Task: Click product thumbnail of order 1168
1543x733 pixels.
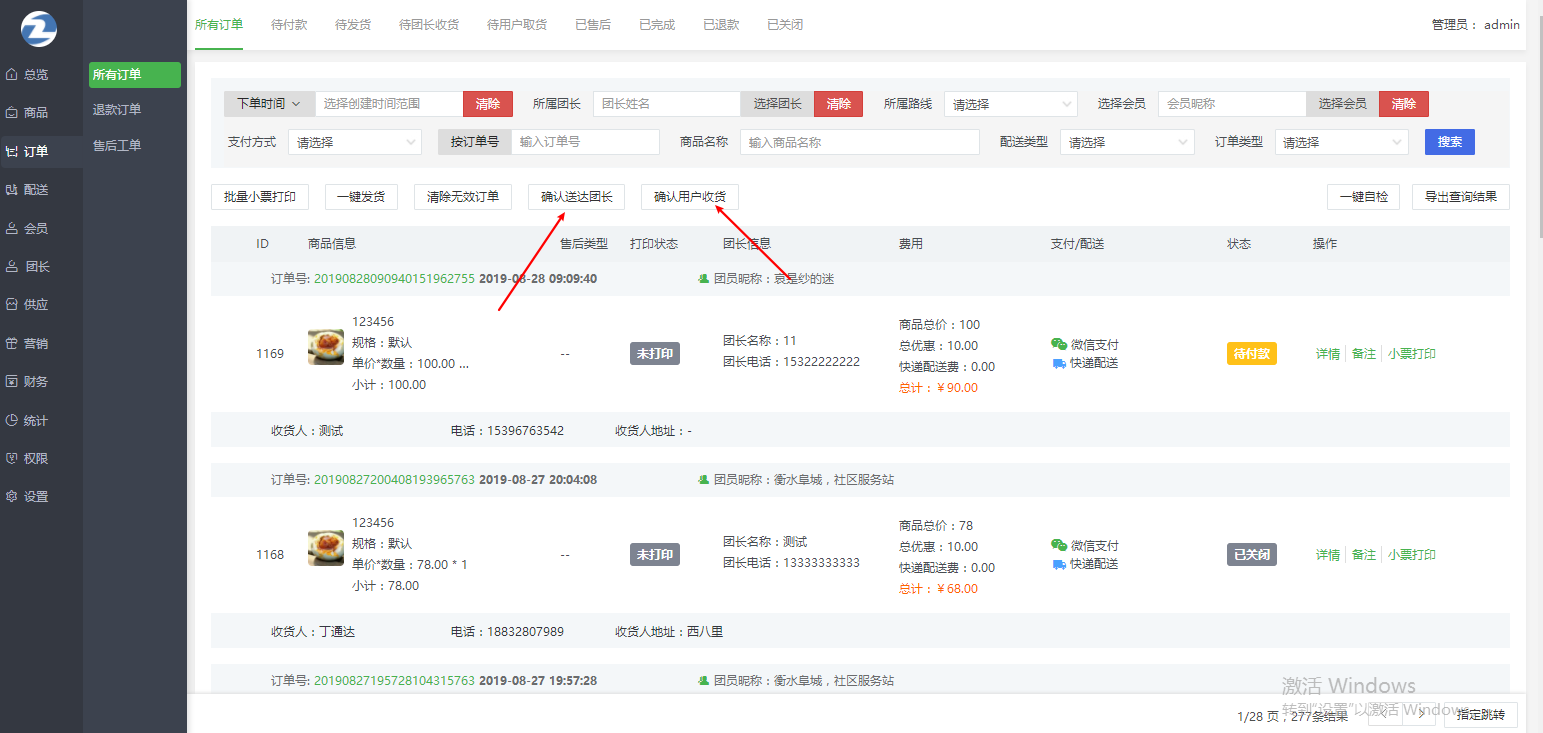Action: tap(326, 548)
